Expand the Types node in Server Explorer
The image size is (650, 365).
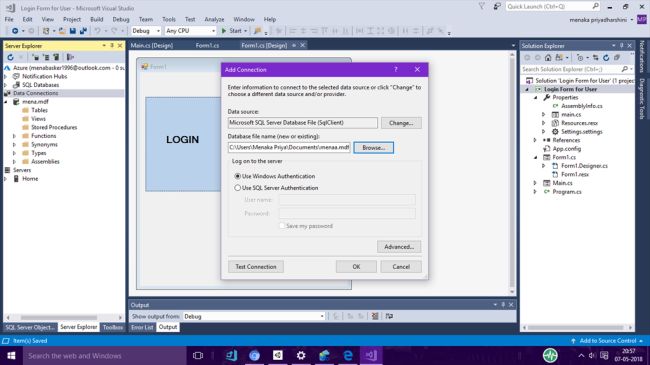[14, 153]
